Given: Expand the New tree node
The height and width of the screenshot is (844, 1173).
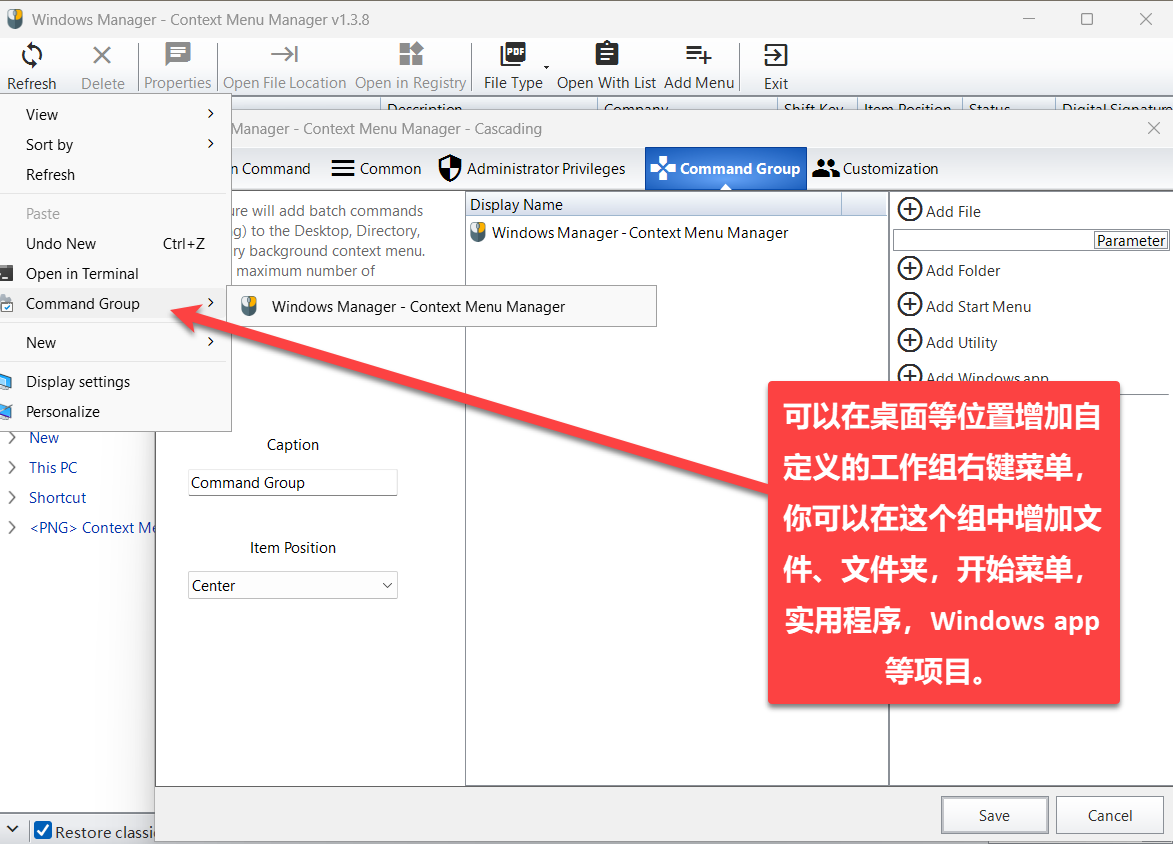Looking at the screenshot, I should click(x=11, y=438).
